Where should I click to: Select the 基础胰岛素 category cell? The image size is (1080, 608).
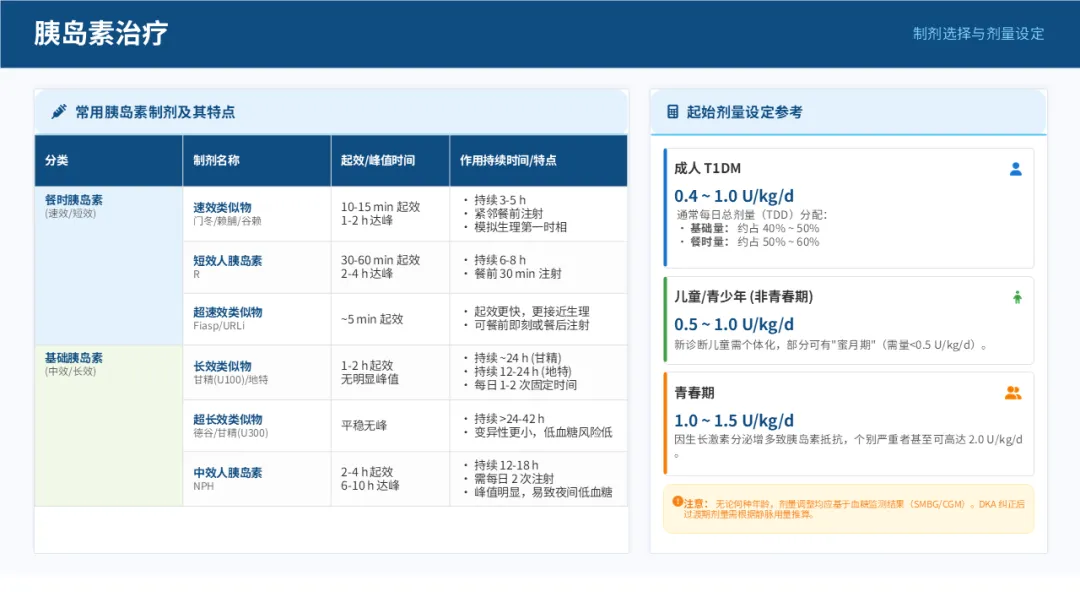pyautogui.click(x=109, y=426)
